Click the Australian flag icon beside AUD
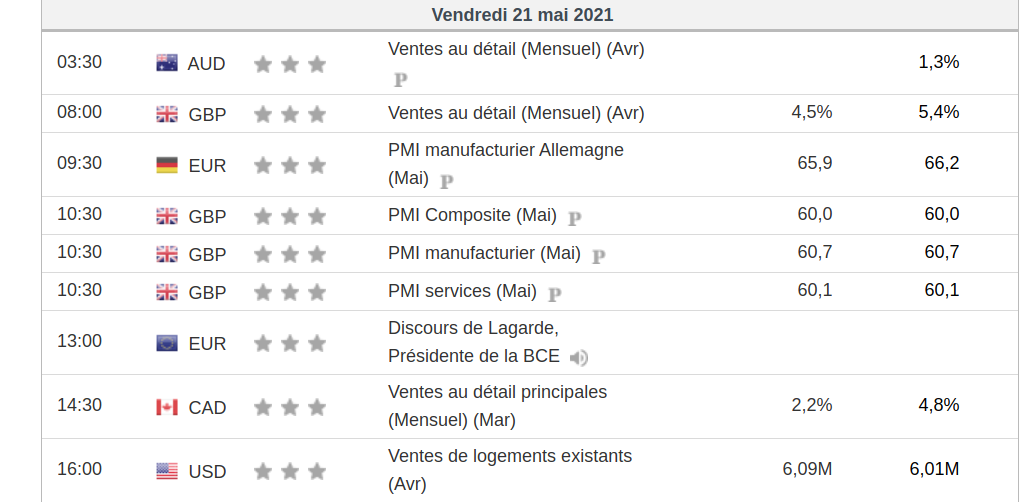The height and width of the screenshot is (502, 1036). (167, 63)
